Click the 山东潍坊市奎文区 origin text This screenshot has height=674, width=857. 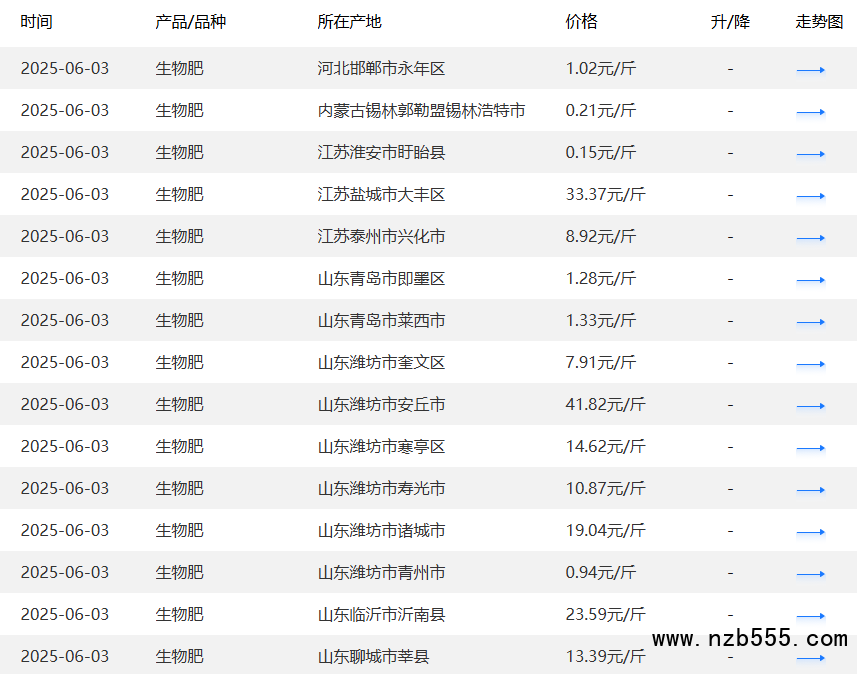(381, 362)
